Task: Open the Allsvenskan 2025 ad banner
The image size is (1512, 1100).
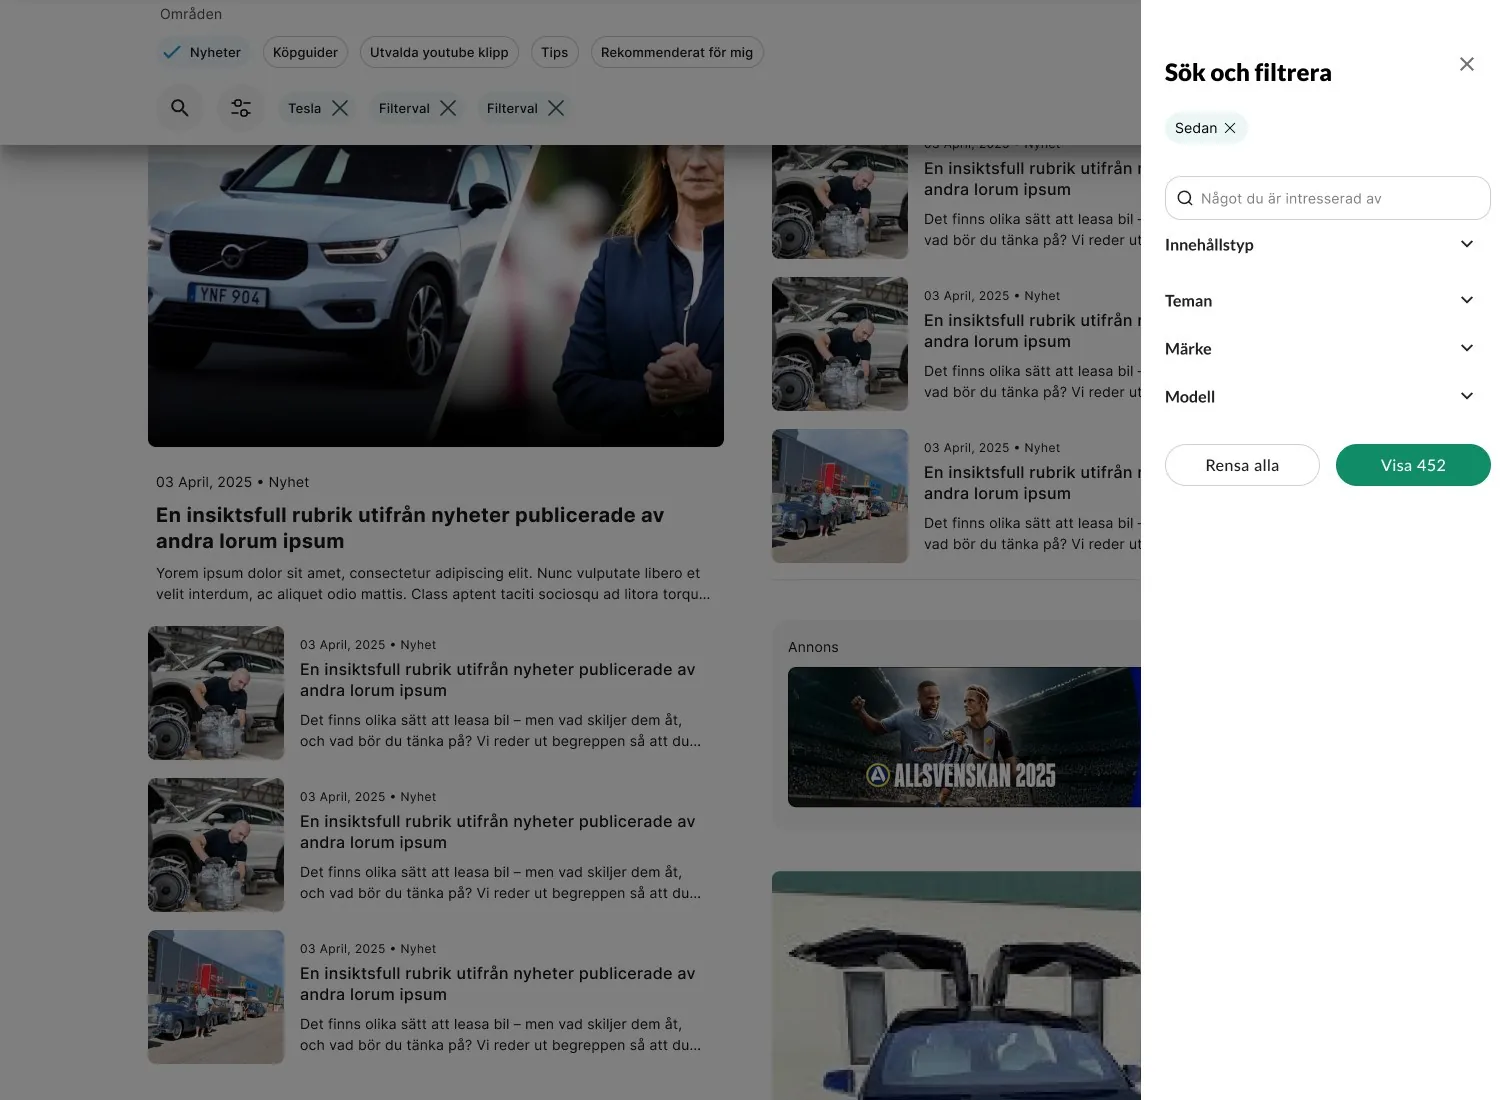Action: [964, 737]
